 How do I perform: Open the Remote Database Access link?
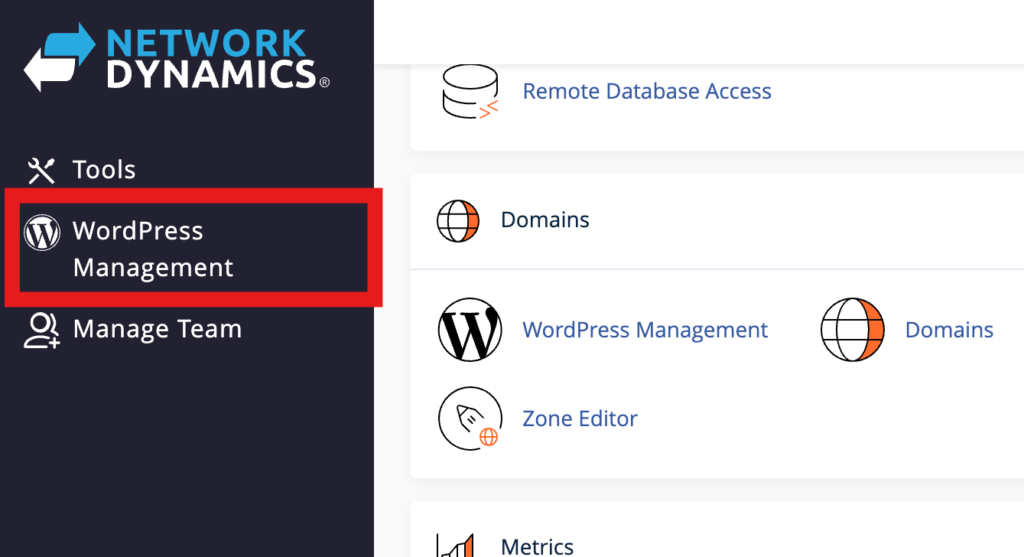[647, 91]
